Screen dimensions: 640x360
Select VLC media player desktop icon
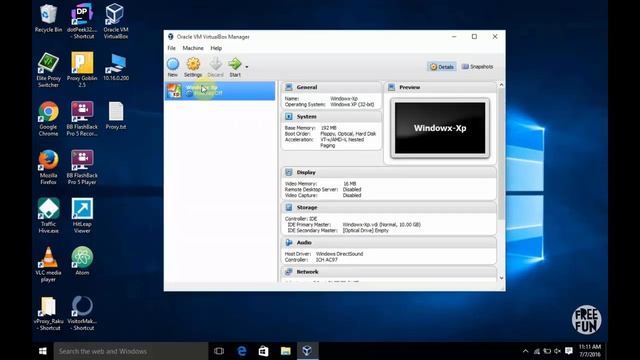pos(48,264)
